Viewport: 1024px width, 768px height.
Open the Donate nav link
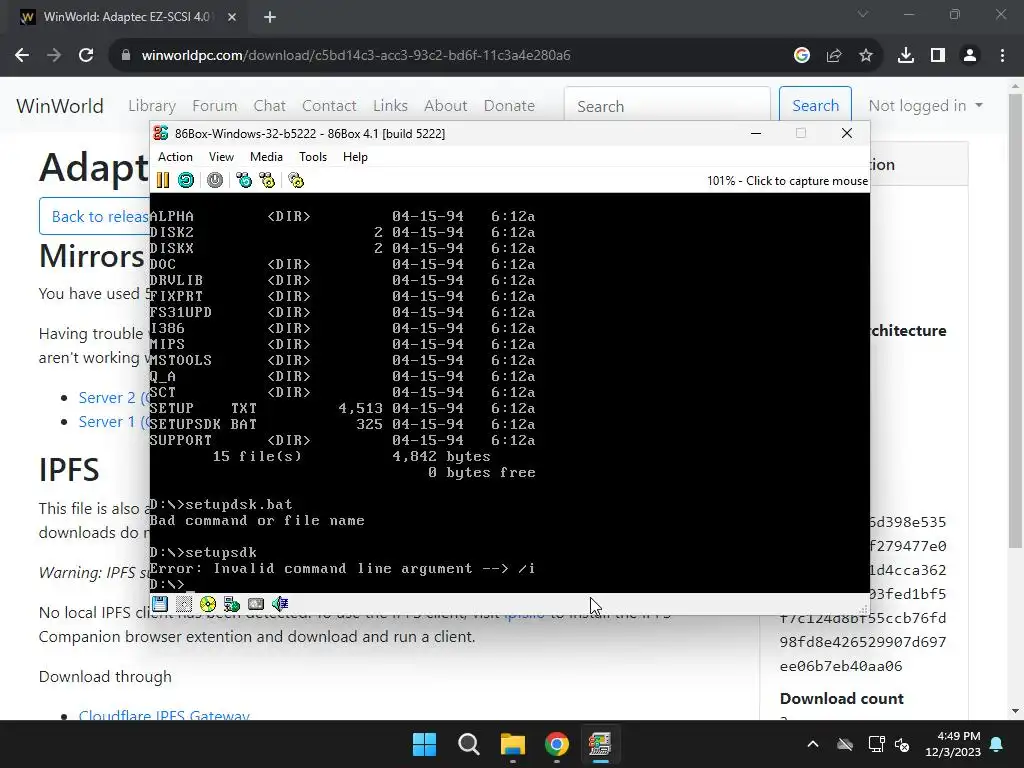tap(509, 105)
